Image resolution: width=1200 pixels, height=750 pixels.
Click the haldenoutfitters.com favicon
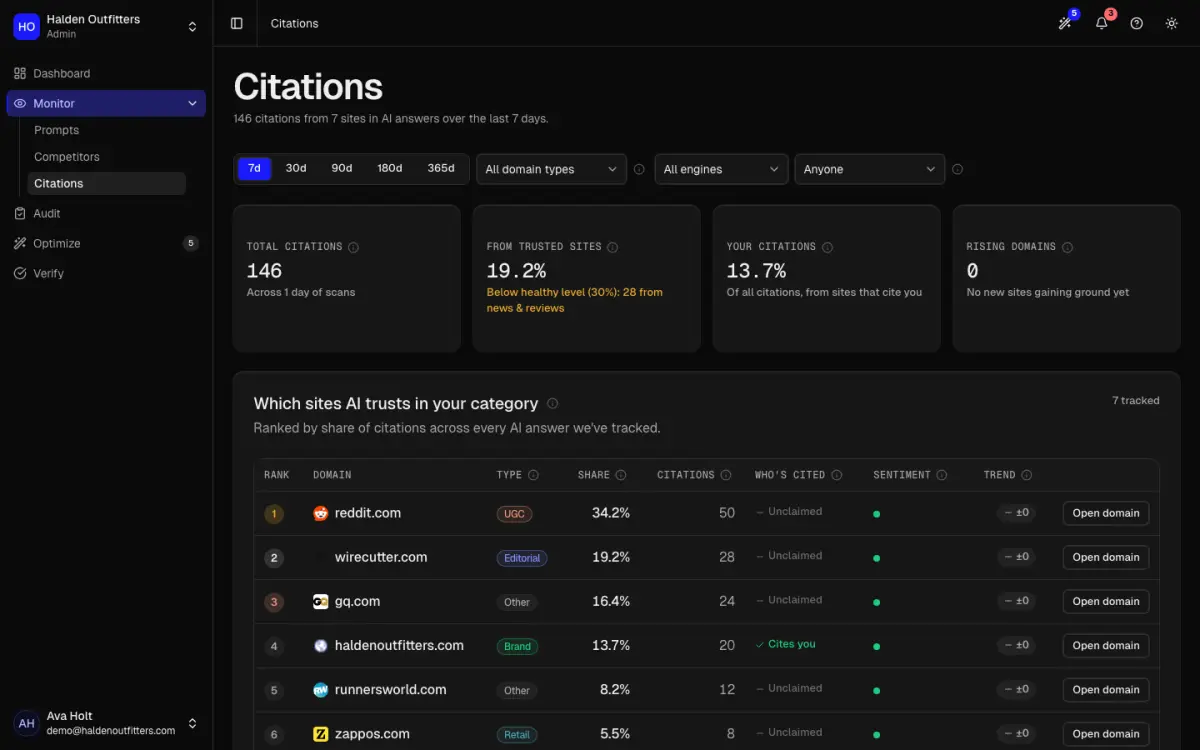point(320,646)
